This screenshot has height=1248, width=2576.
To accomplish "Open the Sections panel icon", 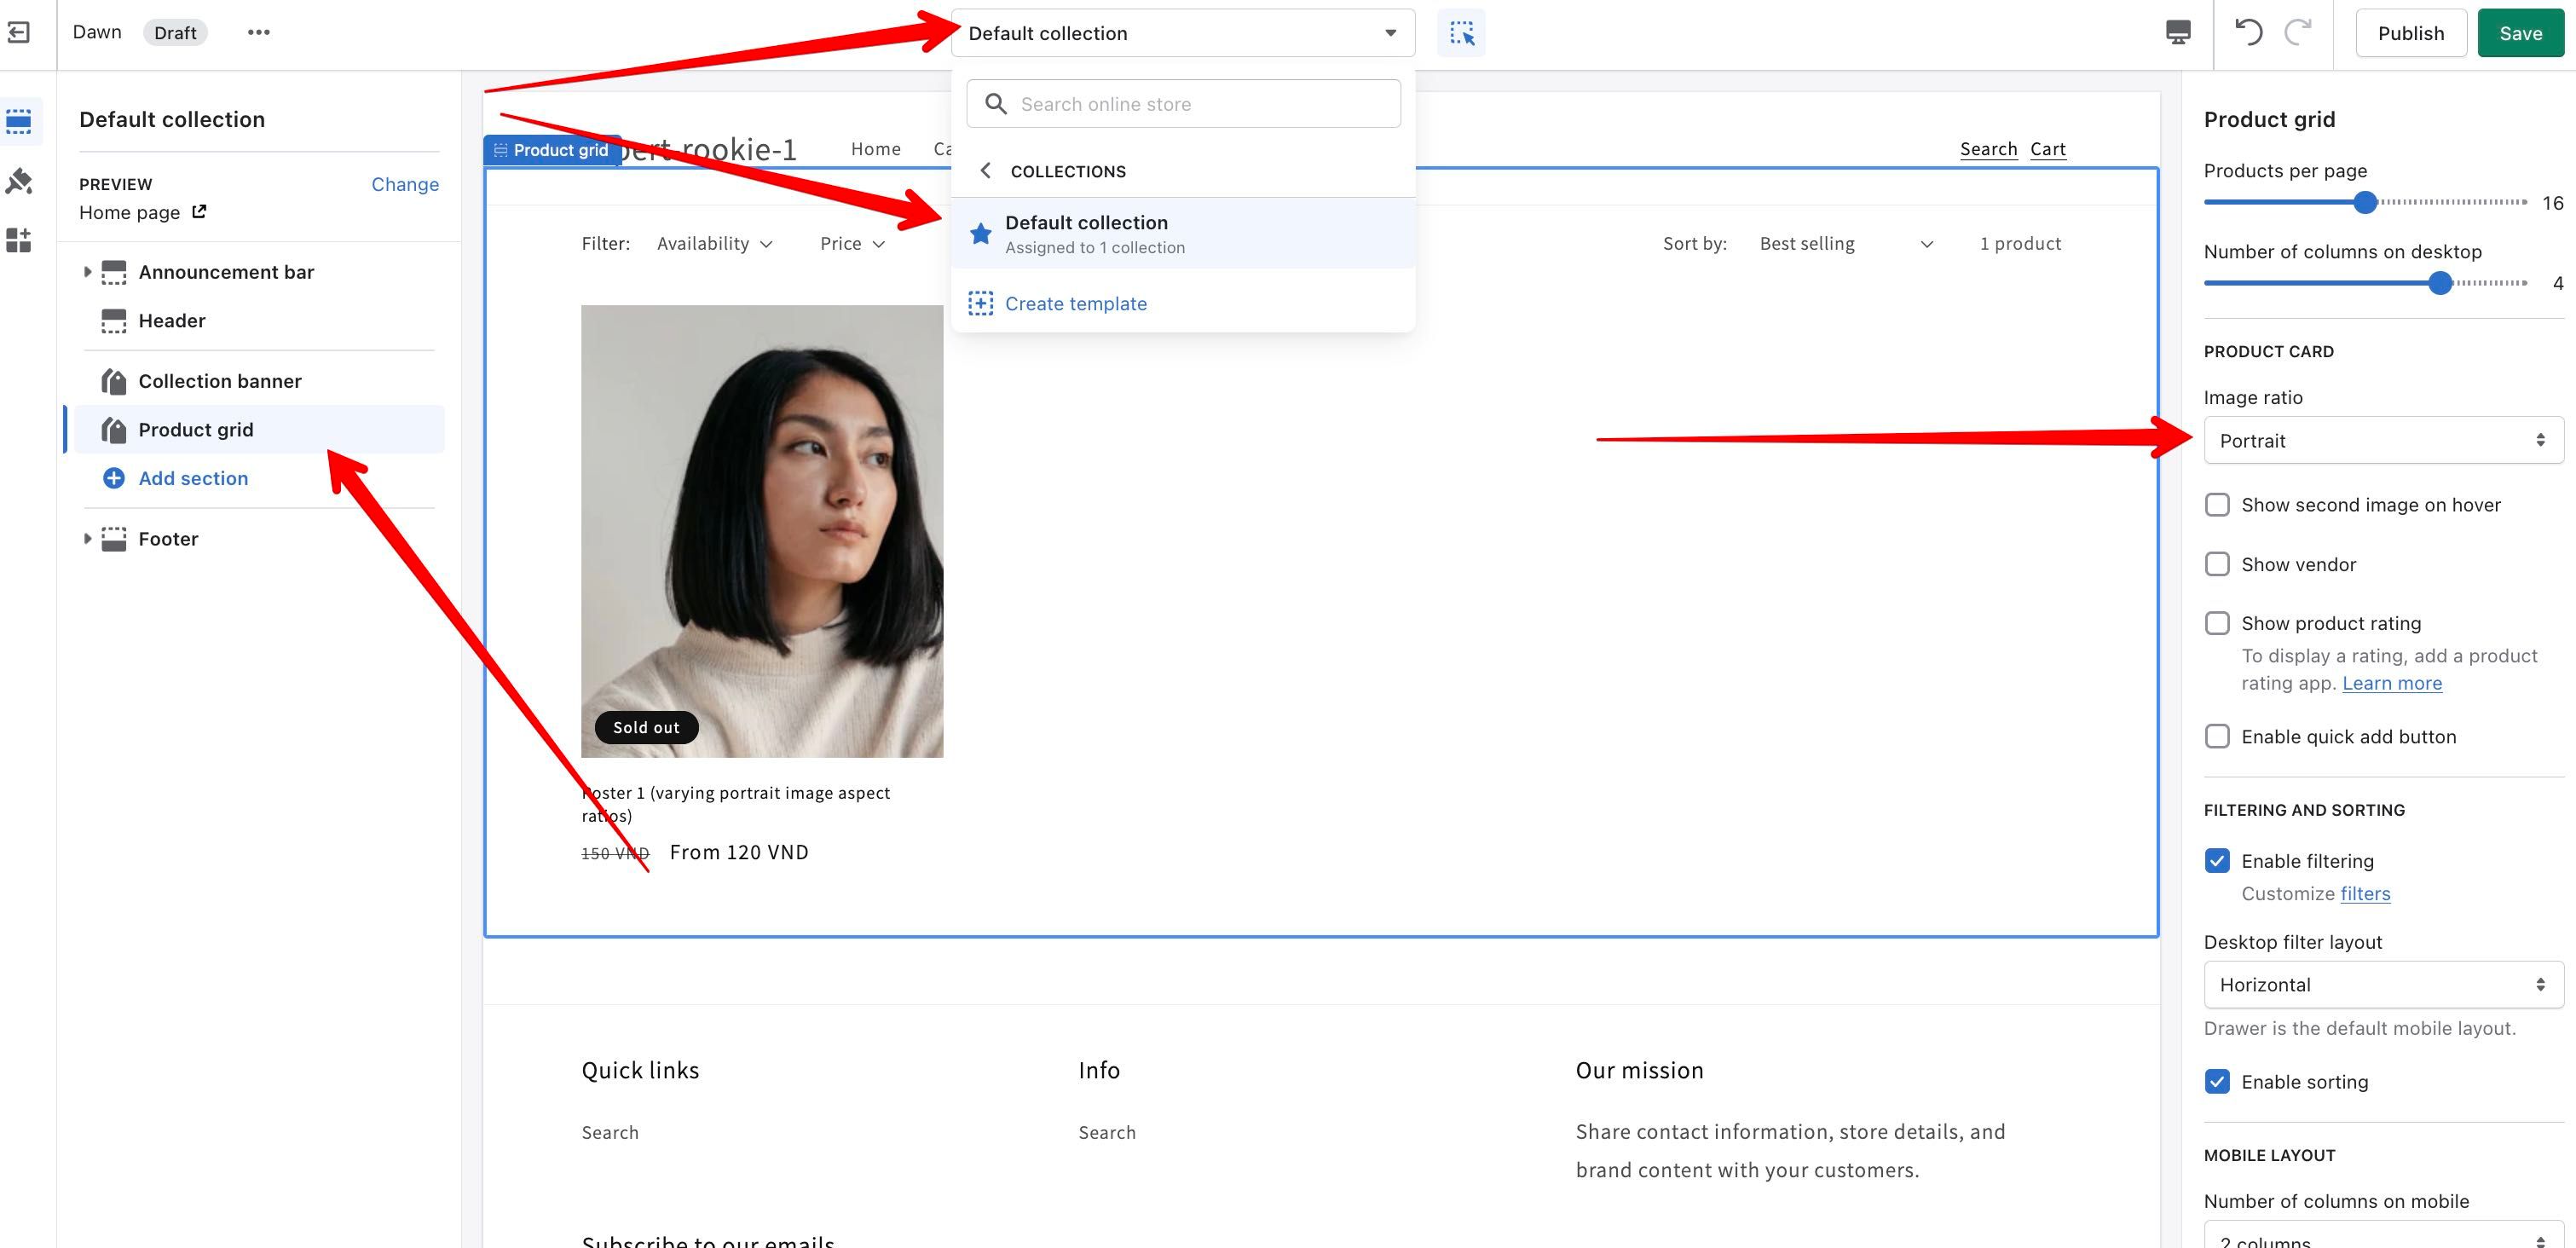I will click(19, 122).
